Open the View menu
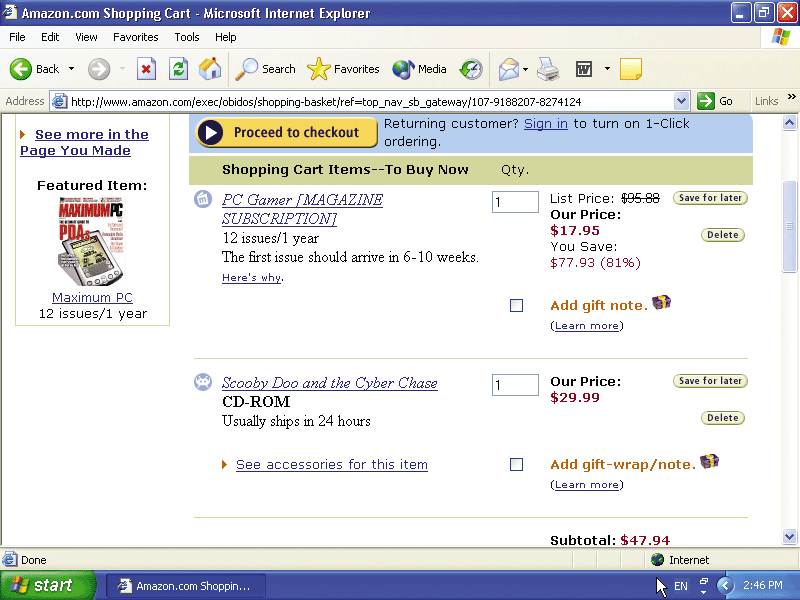 tap(86, 37)
